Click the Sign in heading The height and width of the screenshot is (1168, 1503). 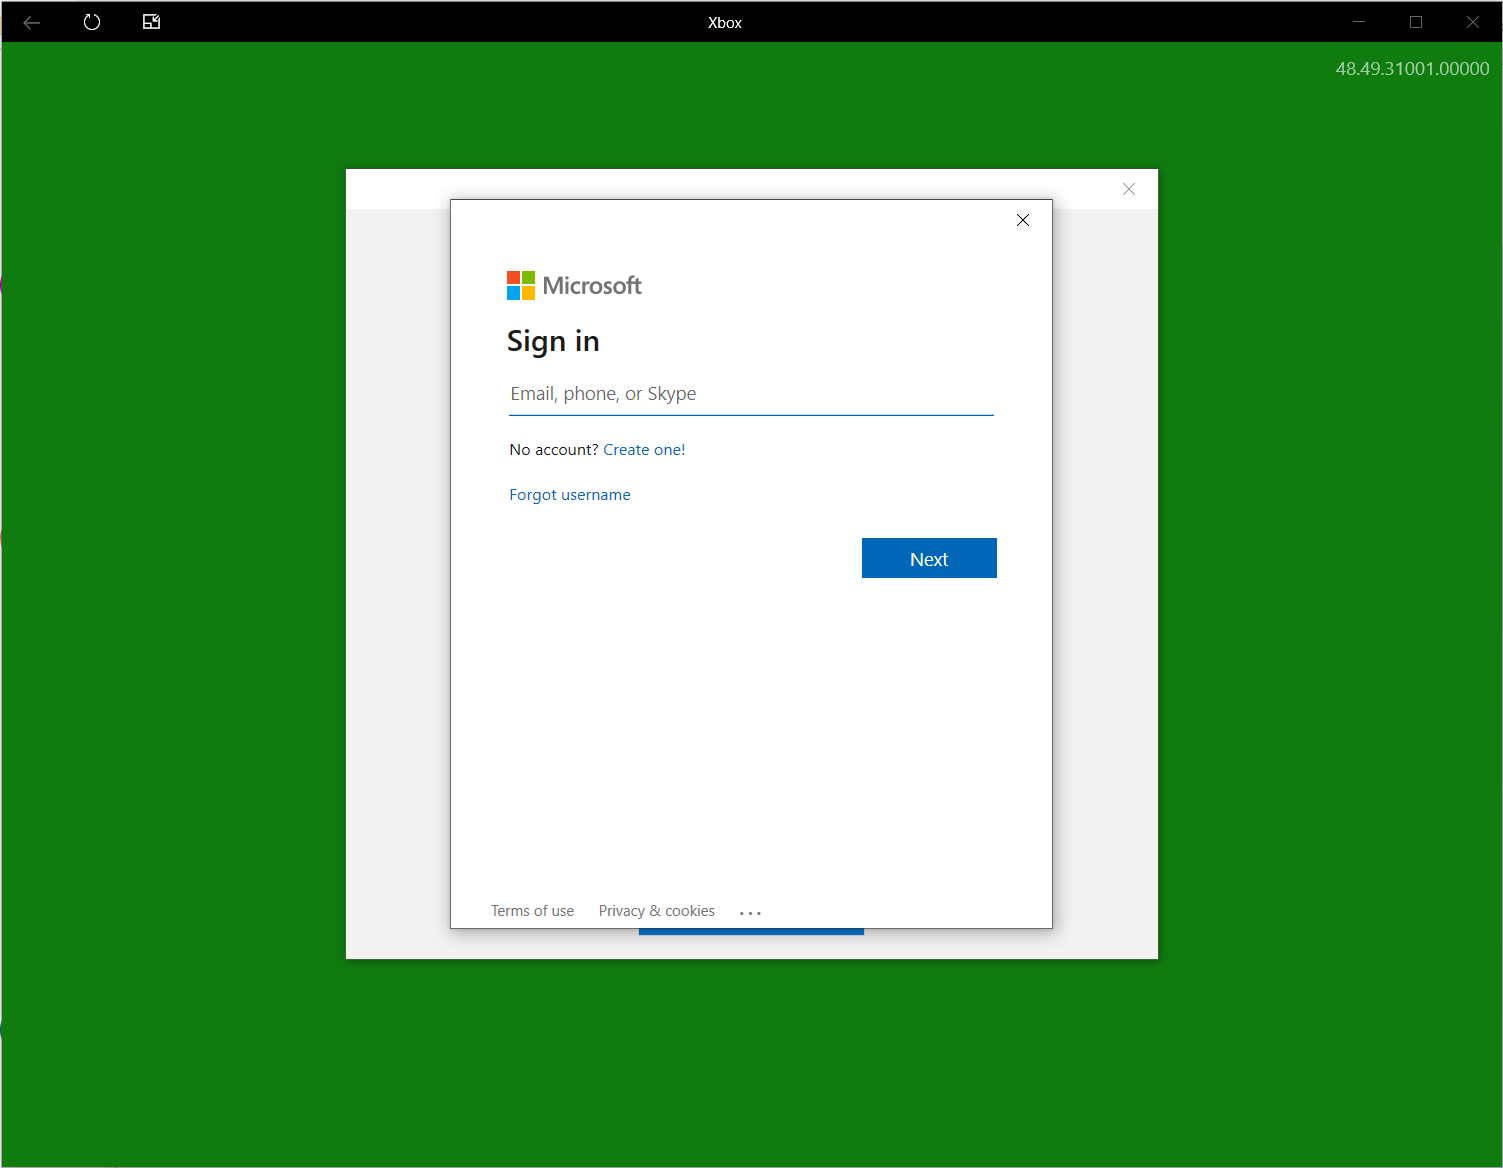point(553,340)
